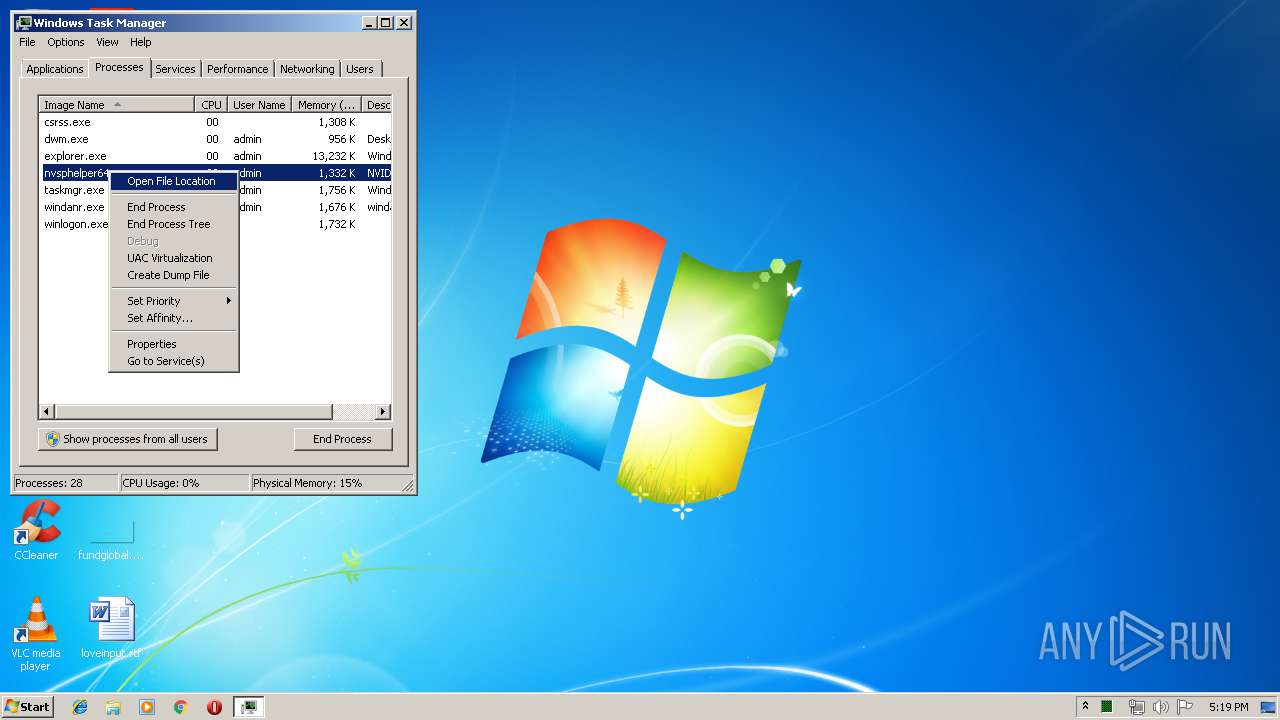Screen dimensions: 1280x720
Task: Choose Create Dump File
Action: [174, 275]
